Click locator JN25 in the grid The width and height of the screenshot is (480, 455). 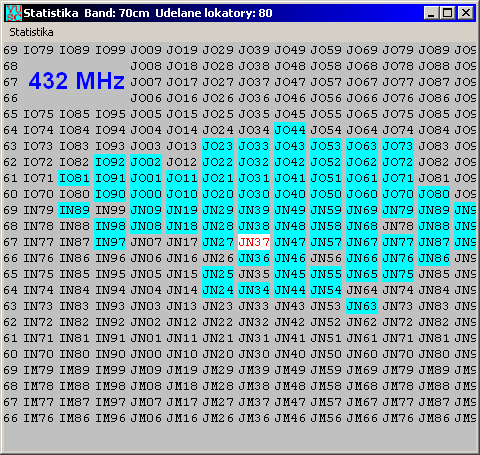pos(218,274)
